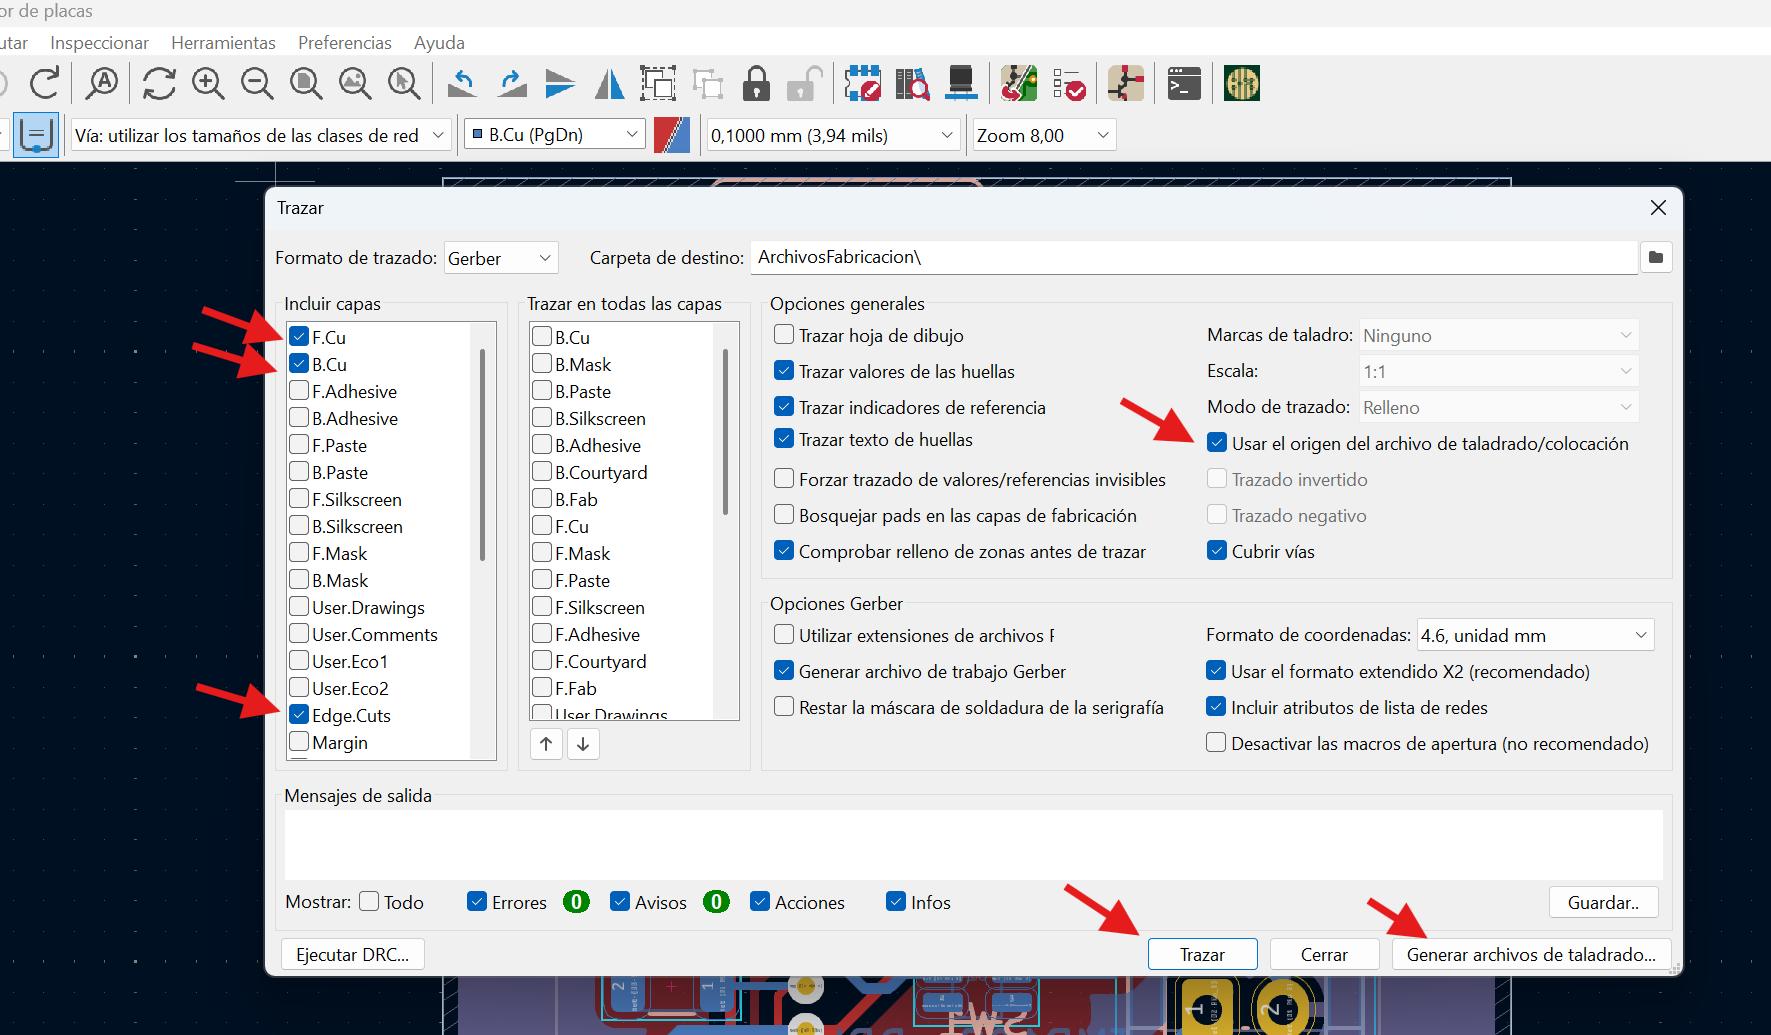
Task: Unlock the selected items
Action: (x=804, y=83)
